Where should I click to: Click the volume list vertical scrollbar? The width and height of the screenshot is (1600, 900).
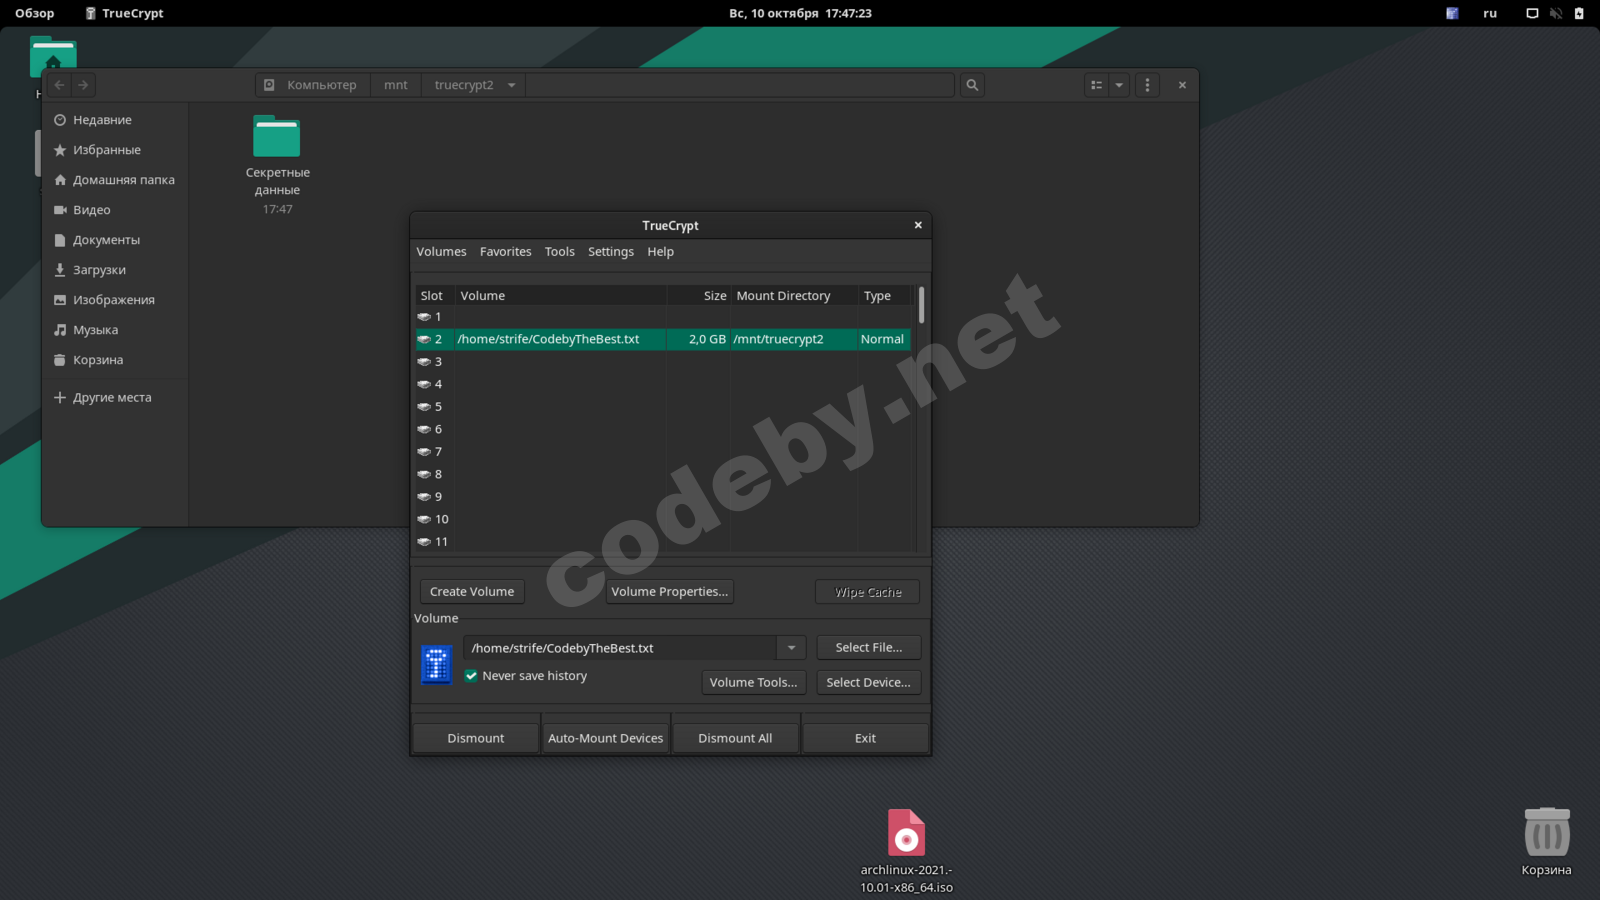[x=921, y=305]
